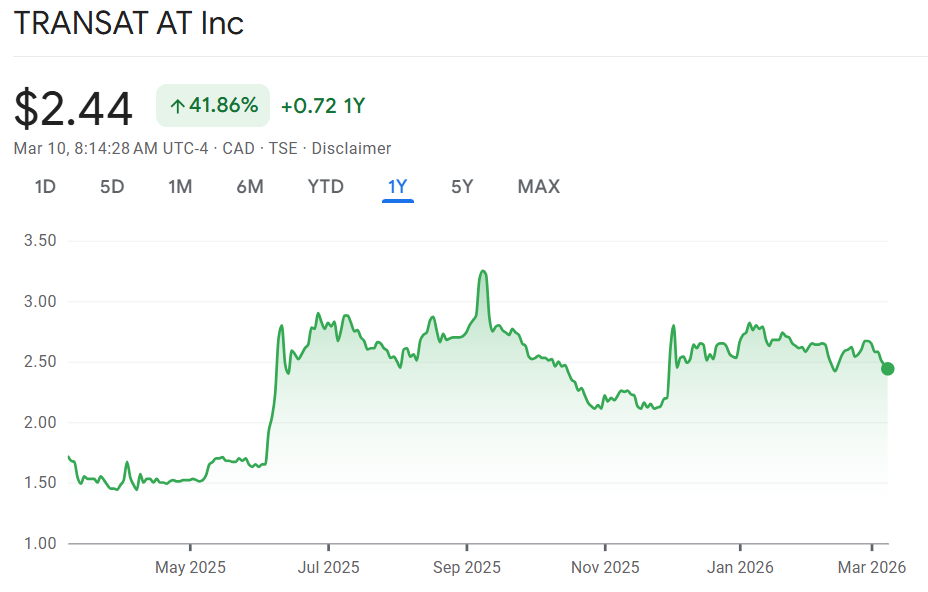Click the Sep 2025 axis label
The width and height of the screenshot is (928, 592).
pyautogui.click(x=466, y=567)
